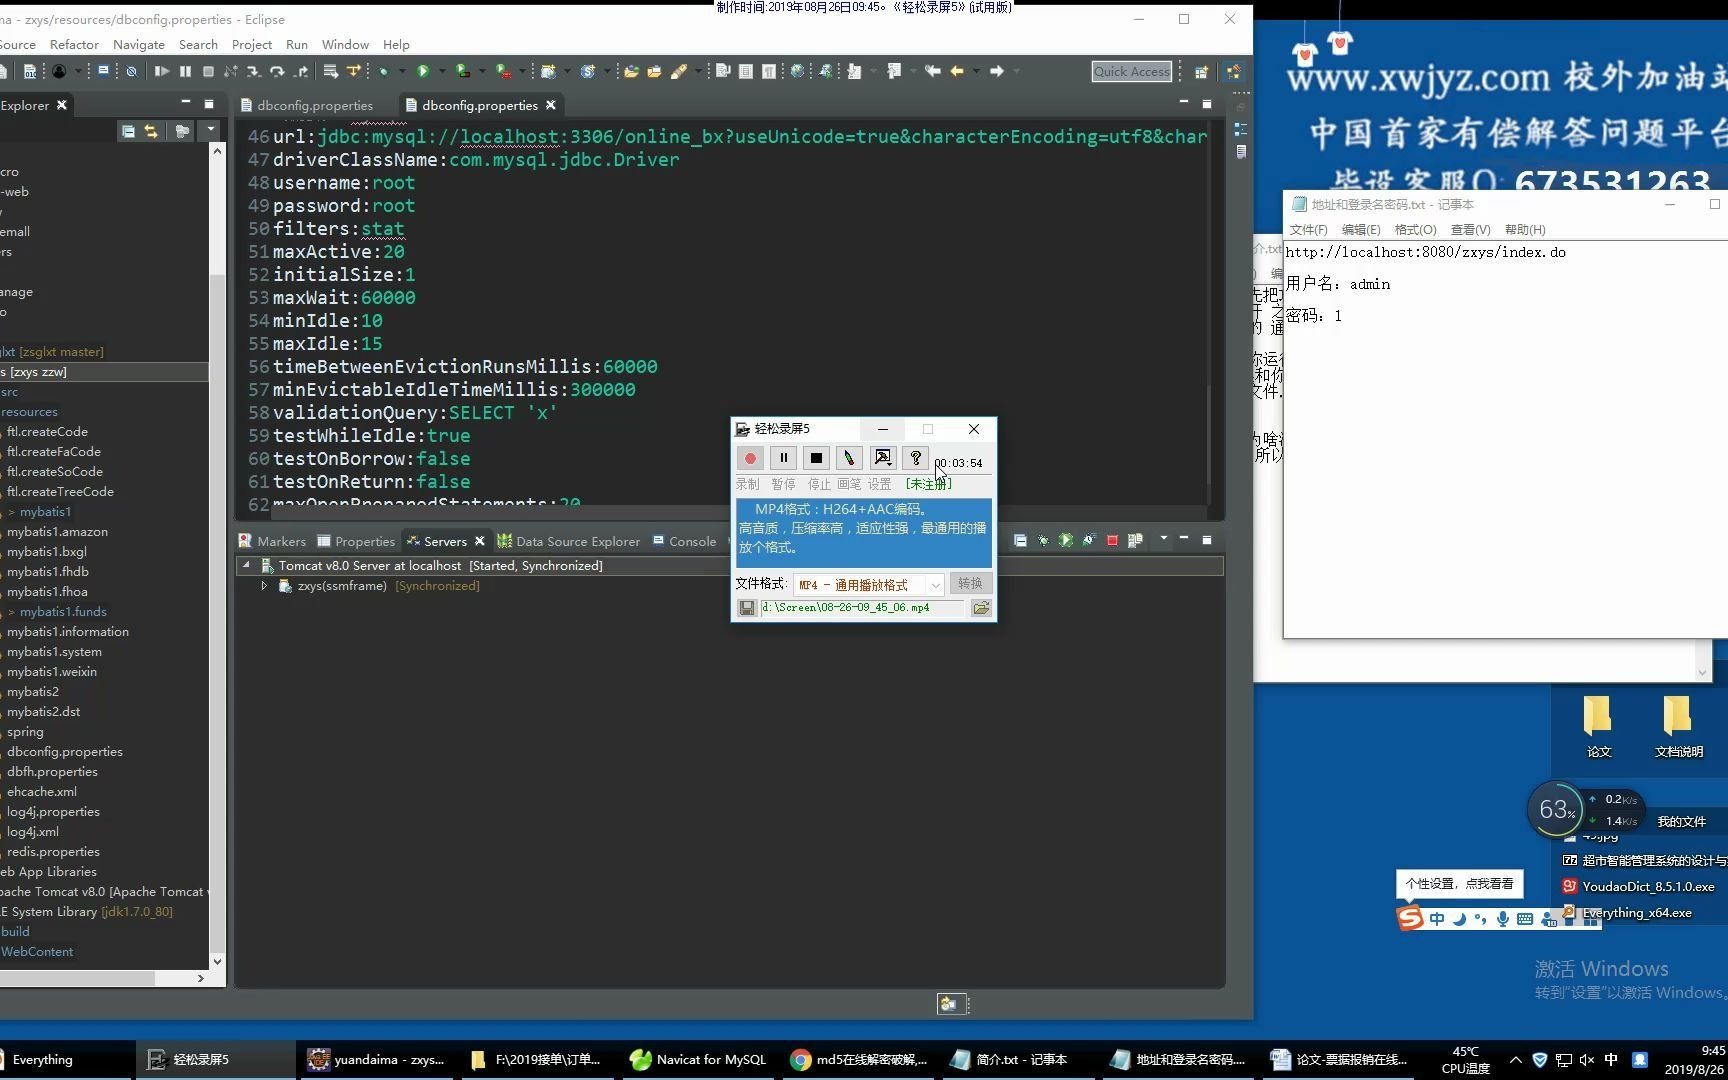Click the recording file path field

(862, 608)
